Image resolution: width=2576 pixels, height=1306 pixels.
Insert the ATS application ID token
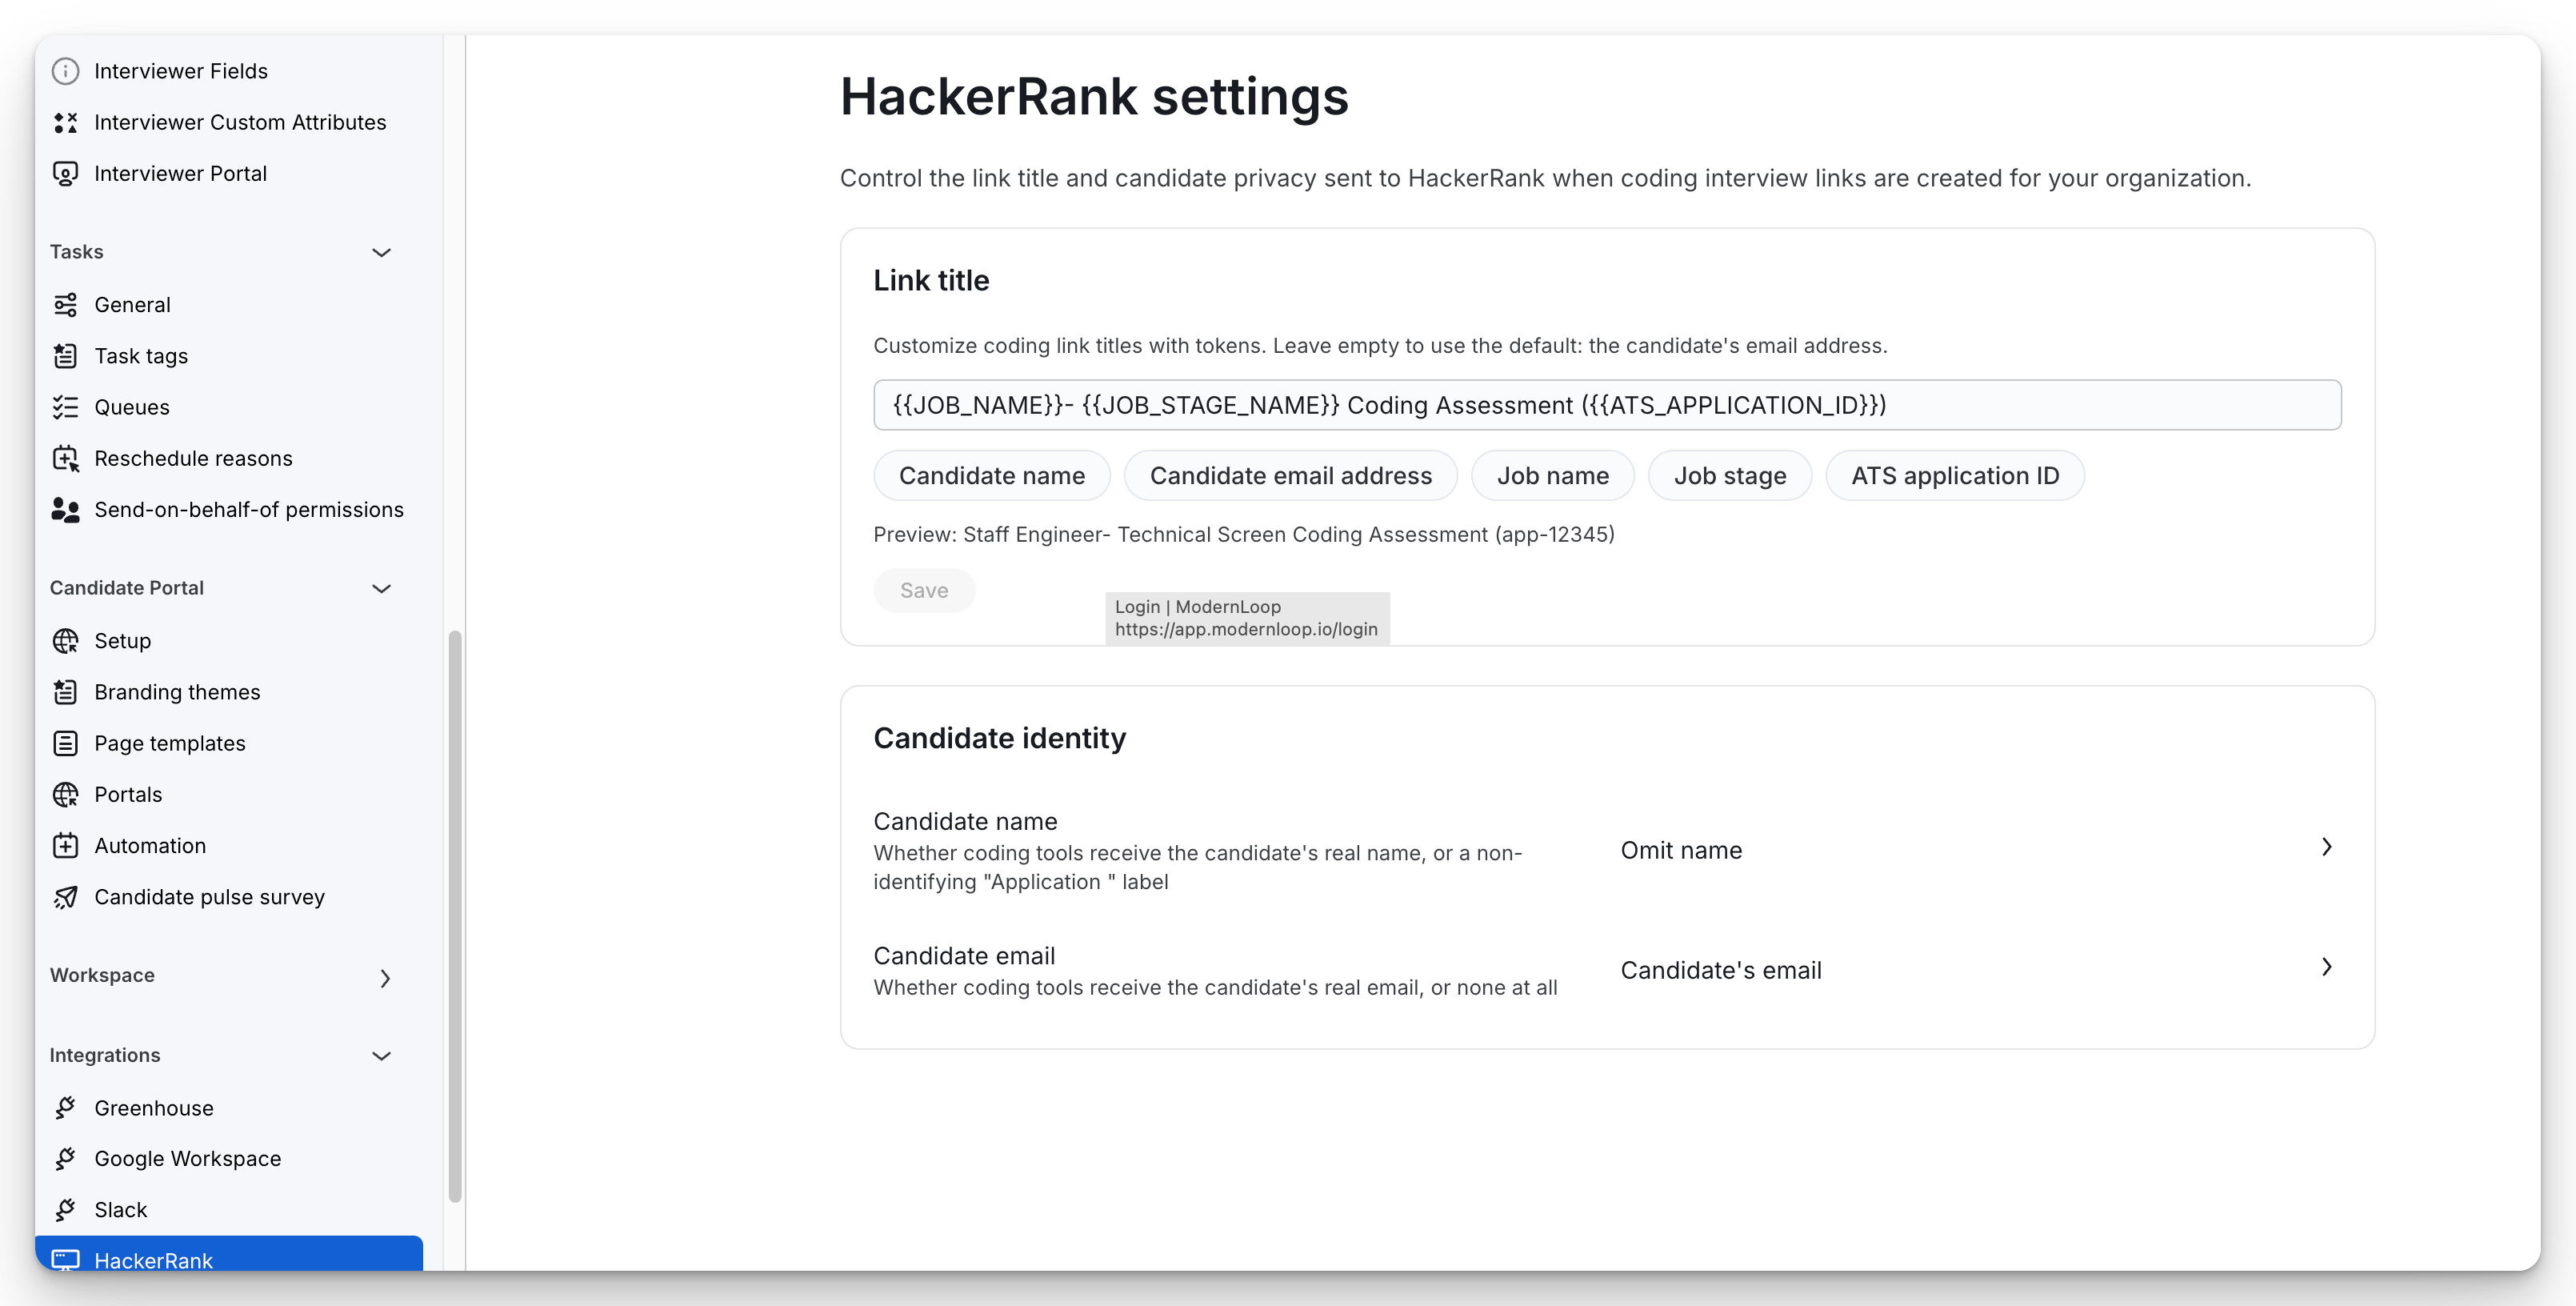click(x=1955, y=476)
